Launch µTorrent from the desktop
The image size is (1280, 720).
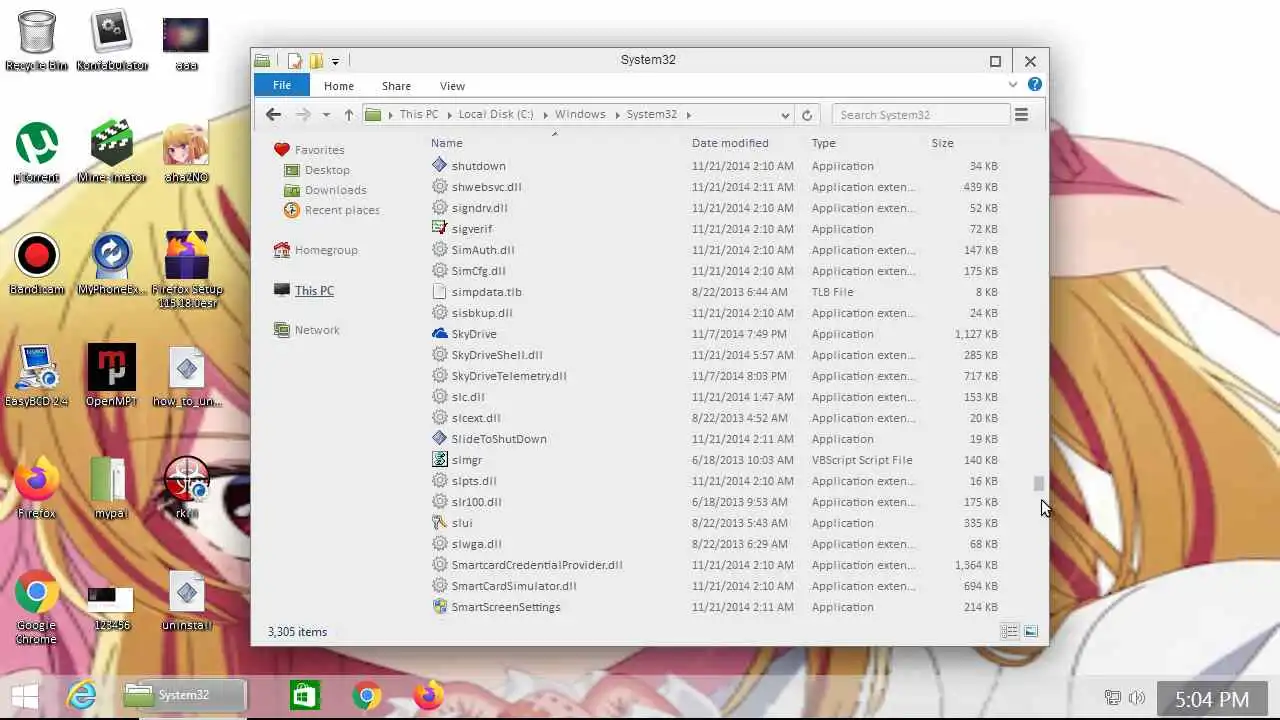pyautogui.click(x=37, y=152)
